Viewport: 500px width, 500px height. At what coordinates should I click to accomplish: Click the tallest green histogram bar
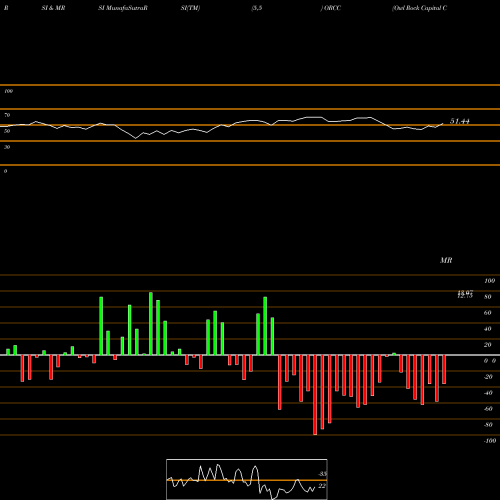click(x=151, y=324)
